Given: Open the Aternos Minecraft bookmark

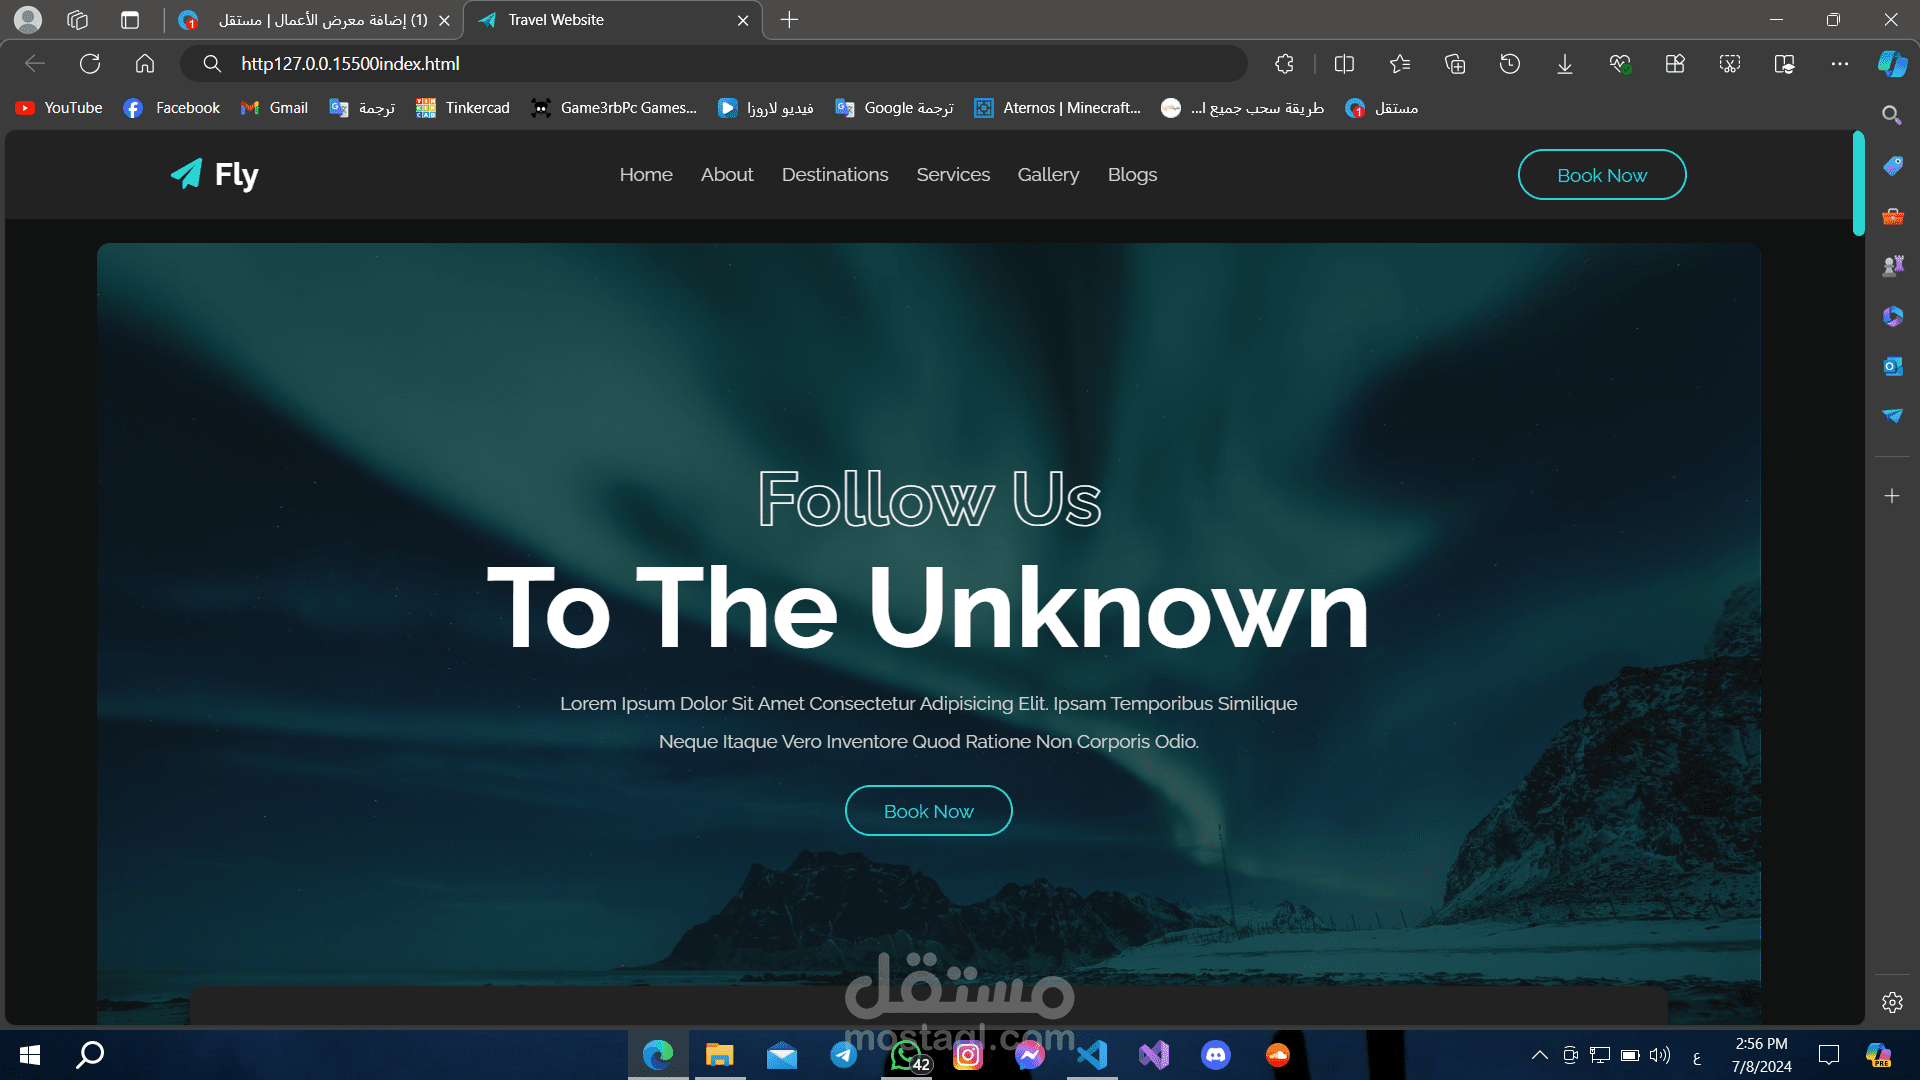Looking at the screenshot, I should (x=1057, y=108).
